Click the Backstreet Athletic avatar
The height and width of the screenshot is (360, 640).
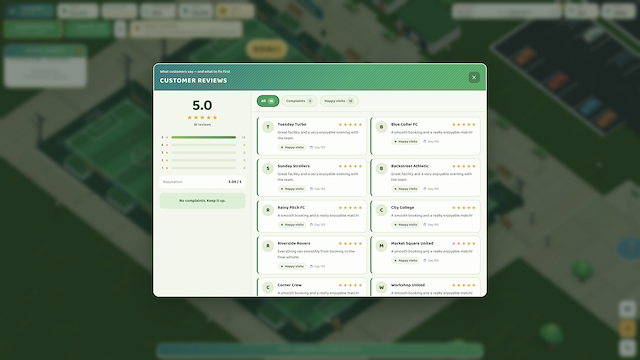click(x=381, y=169)
